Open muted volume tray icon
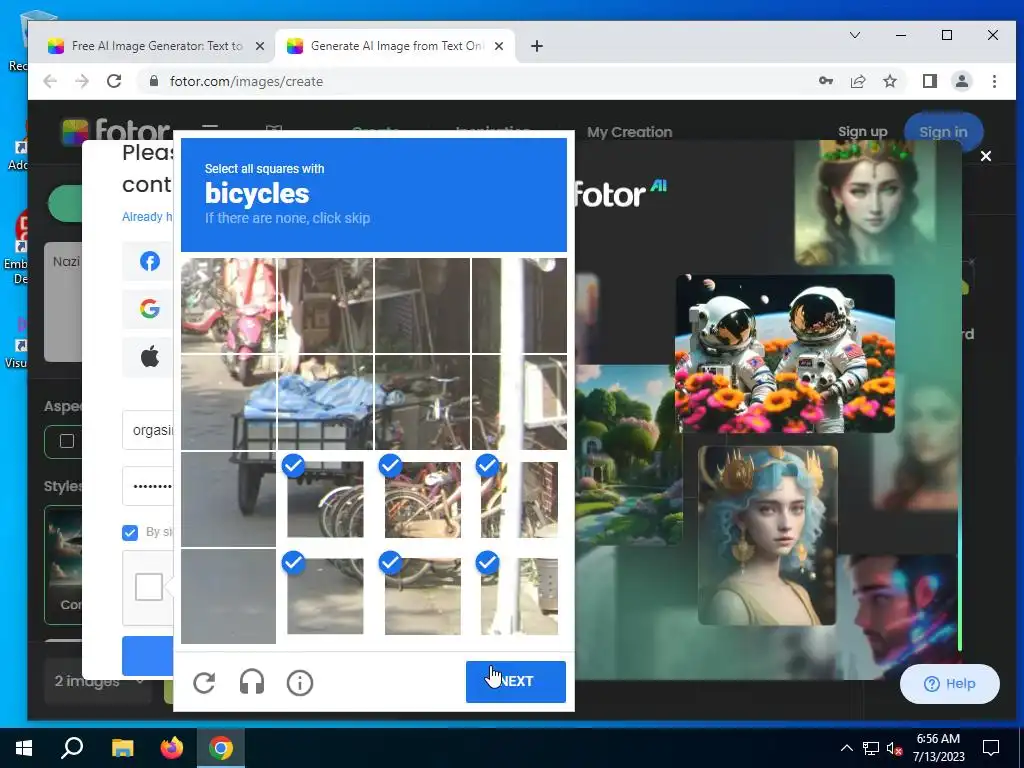The height and width of the screenshot is (768, 1024). pos(895,748)
